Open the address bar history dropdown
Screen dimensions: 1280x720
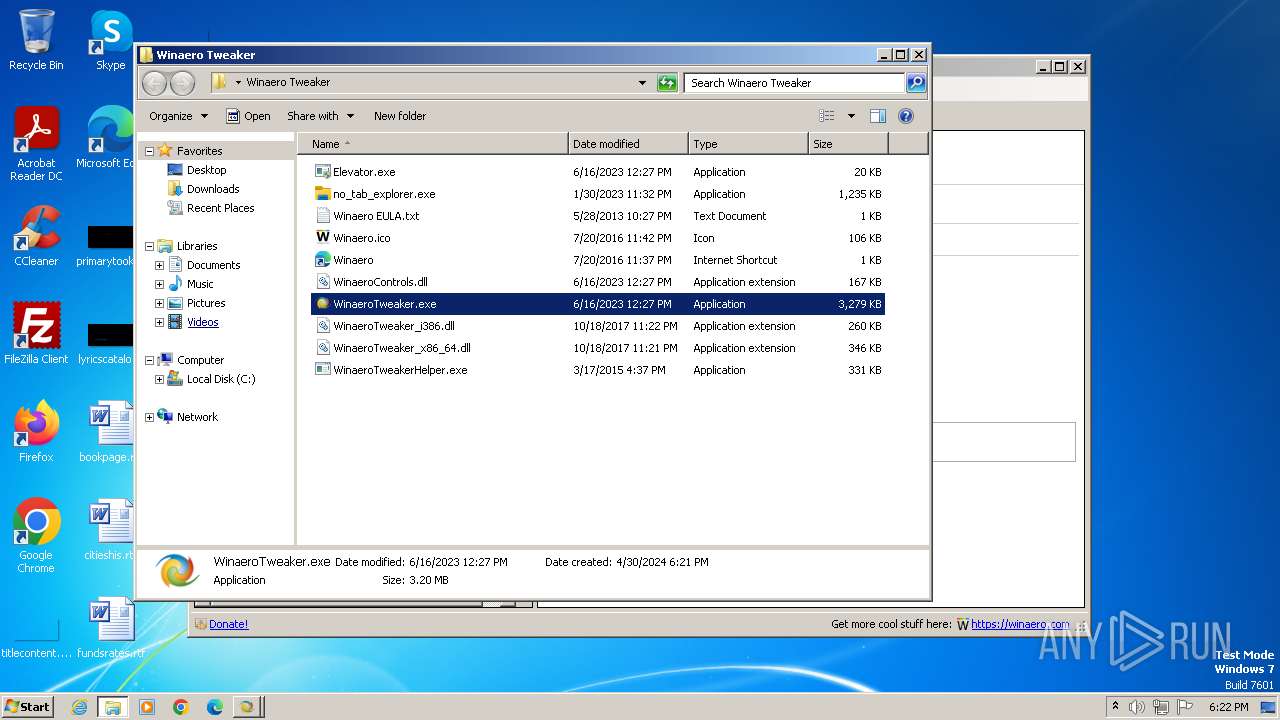(642, 83)
